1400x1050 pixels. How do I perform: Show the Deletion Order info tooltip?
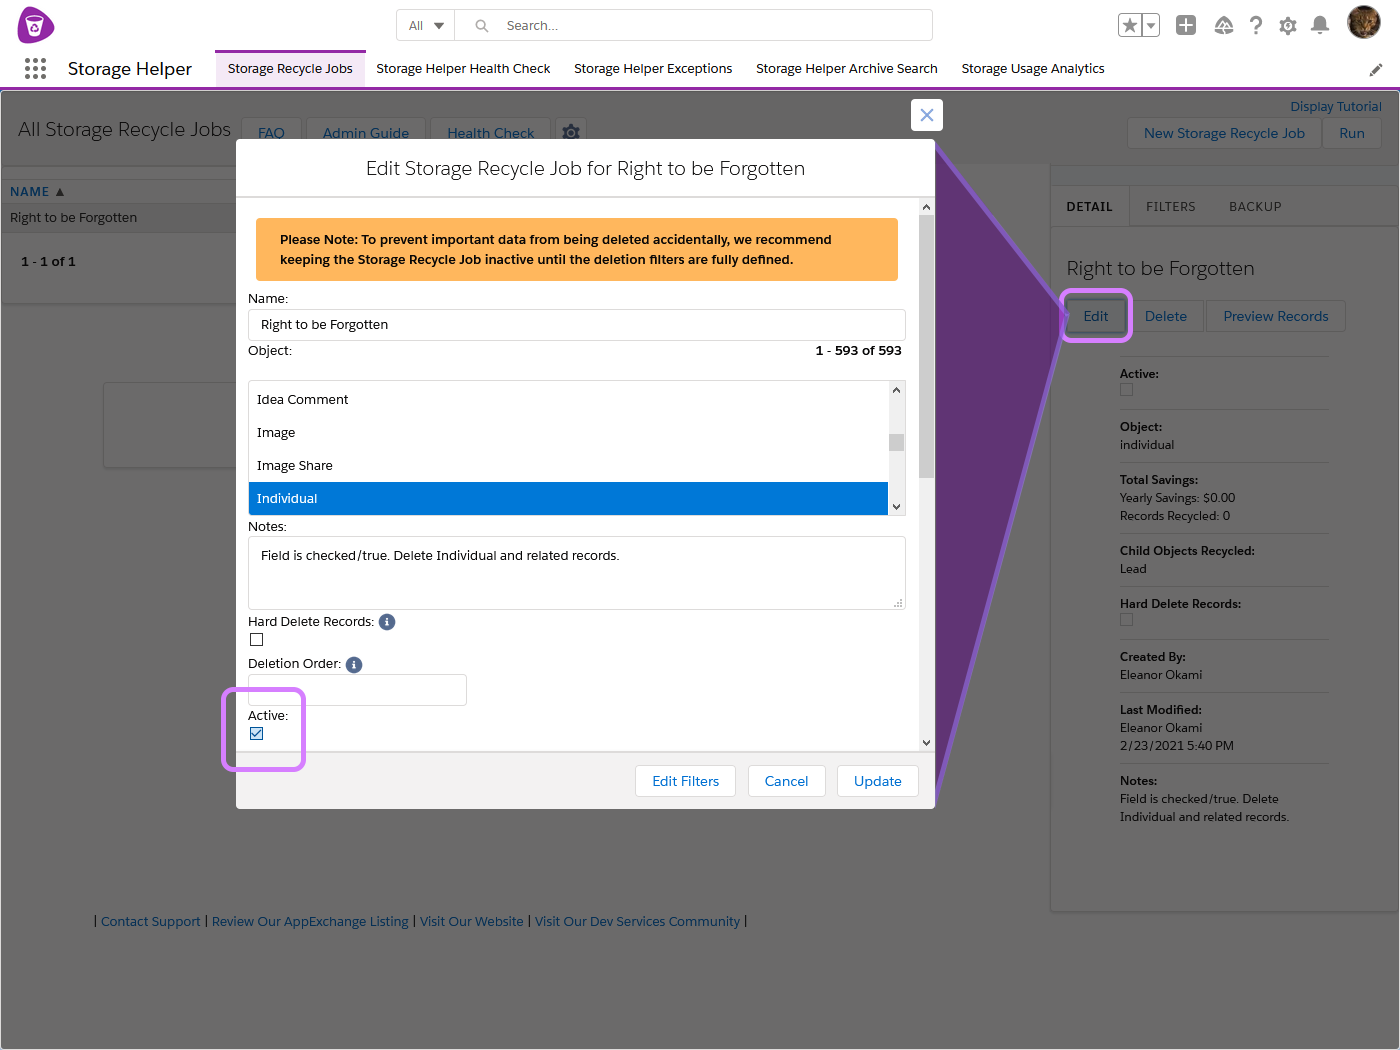(x=354, y=665)
